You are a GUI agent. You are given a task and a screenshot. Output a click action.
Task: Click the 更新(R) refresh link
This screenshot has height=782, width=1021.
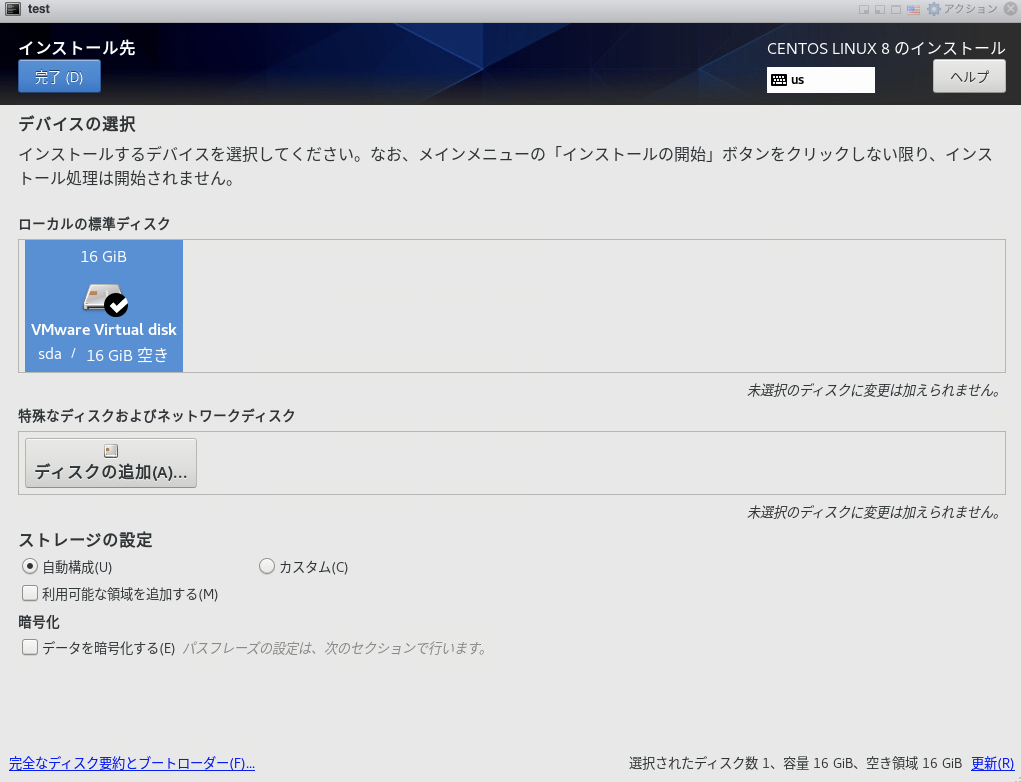[992, 763]
